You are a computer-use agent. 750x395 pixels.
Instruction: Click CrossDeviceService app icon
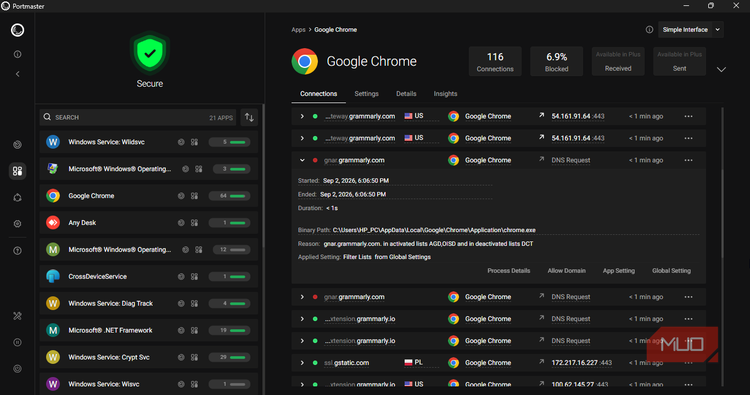pos(53,276)
